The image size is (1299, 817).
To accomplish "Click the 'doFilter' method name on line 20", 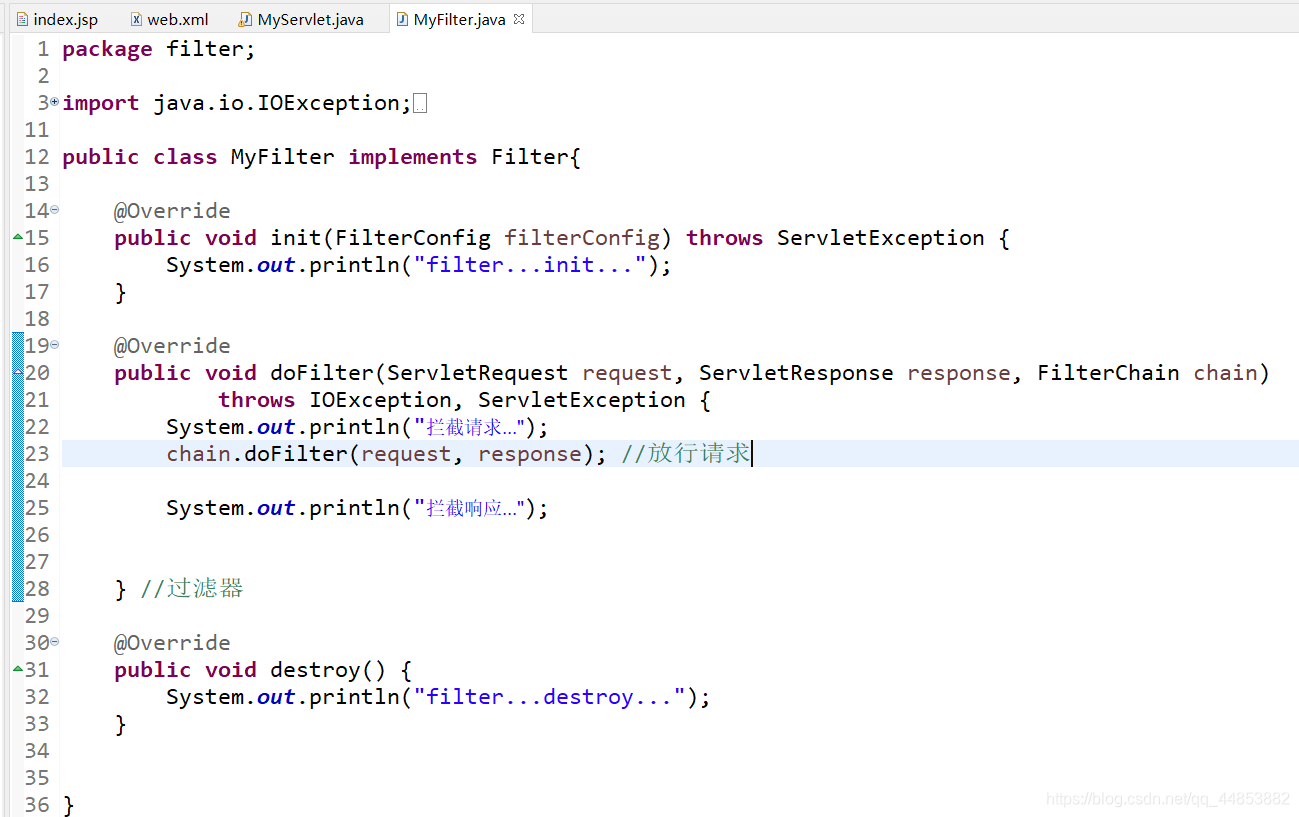I will [x=322, y=373].
